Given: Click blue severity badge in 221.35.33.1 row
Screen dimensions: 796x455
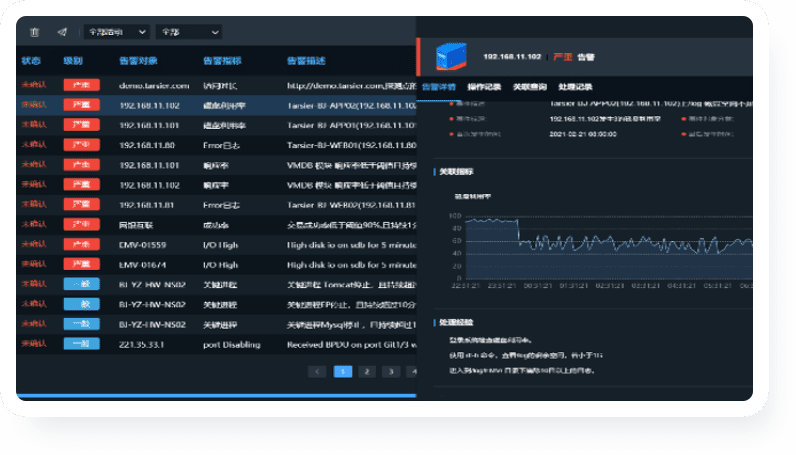Looking at the screenshot, I should [81, 344].
